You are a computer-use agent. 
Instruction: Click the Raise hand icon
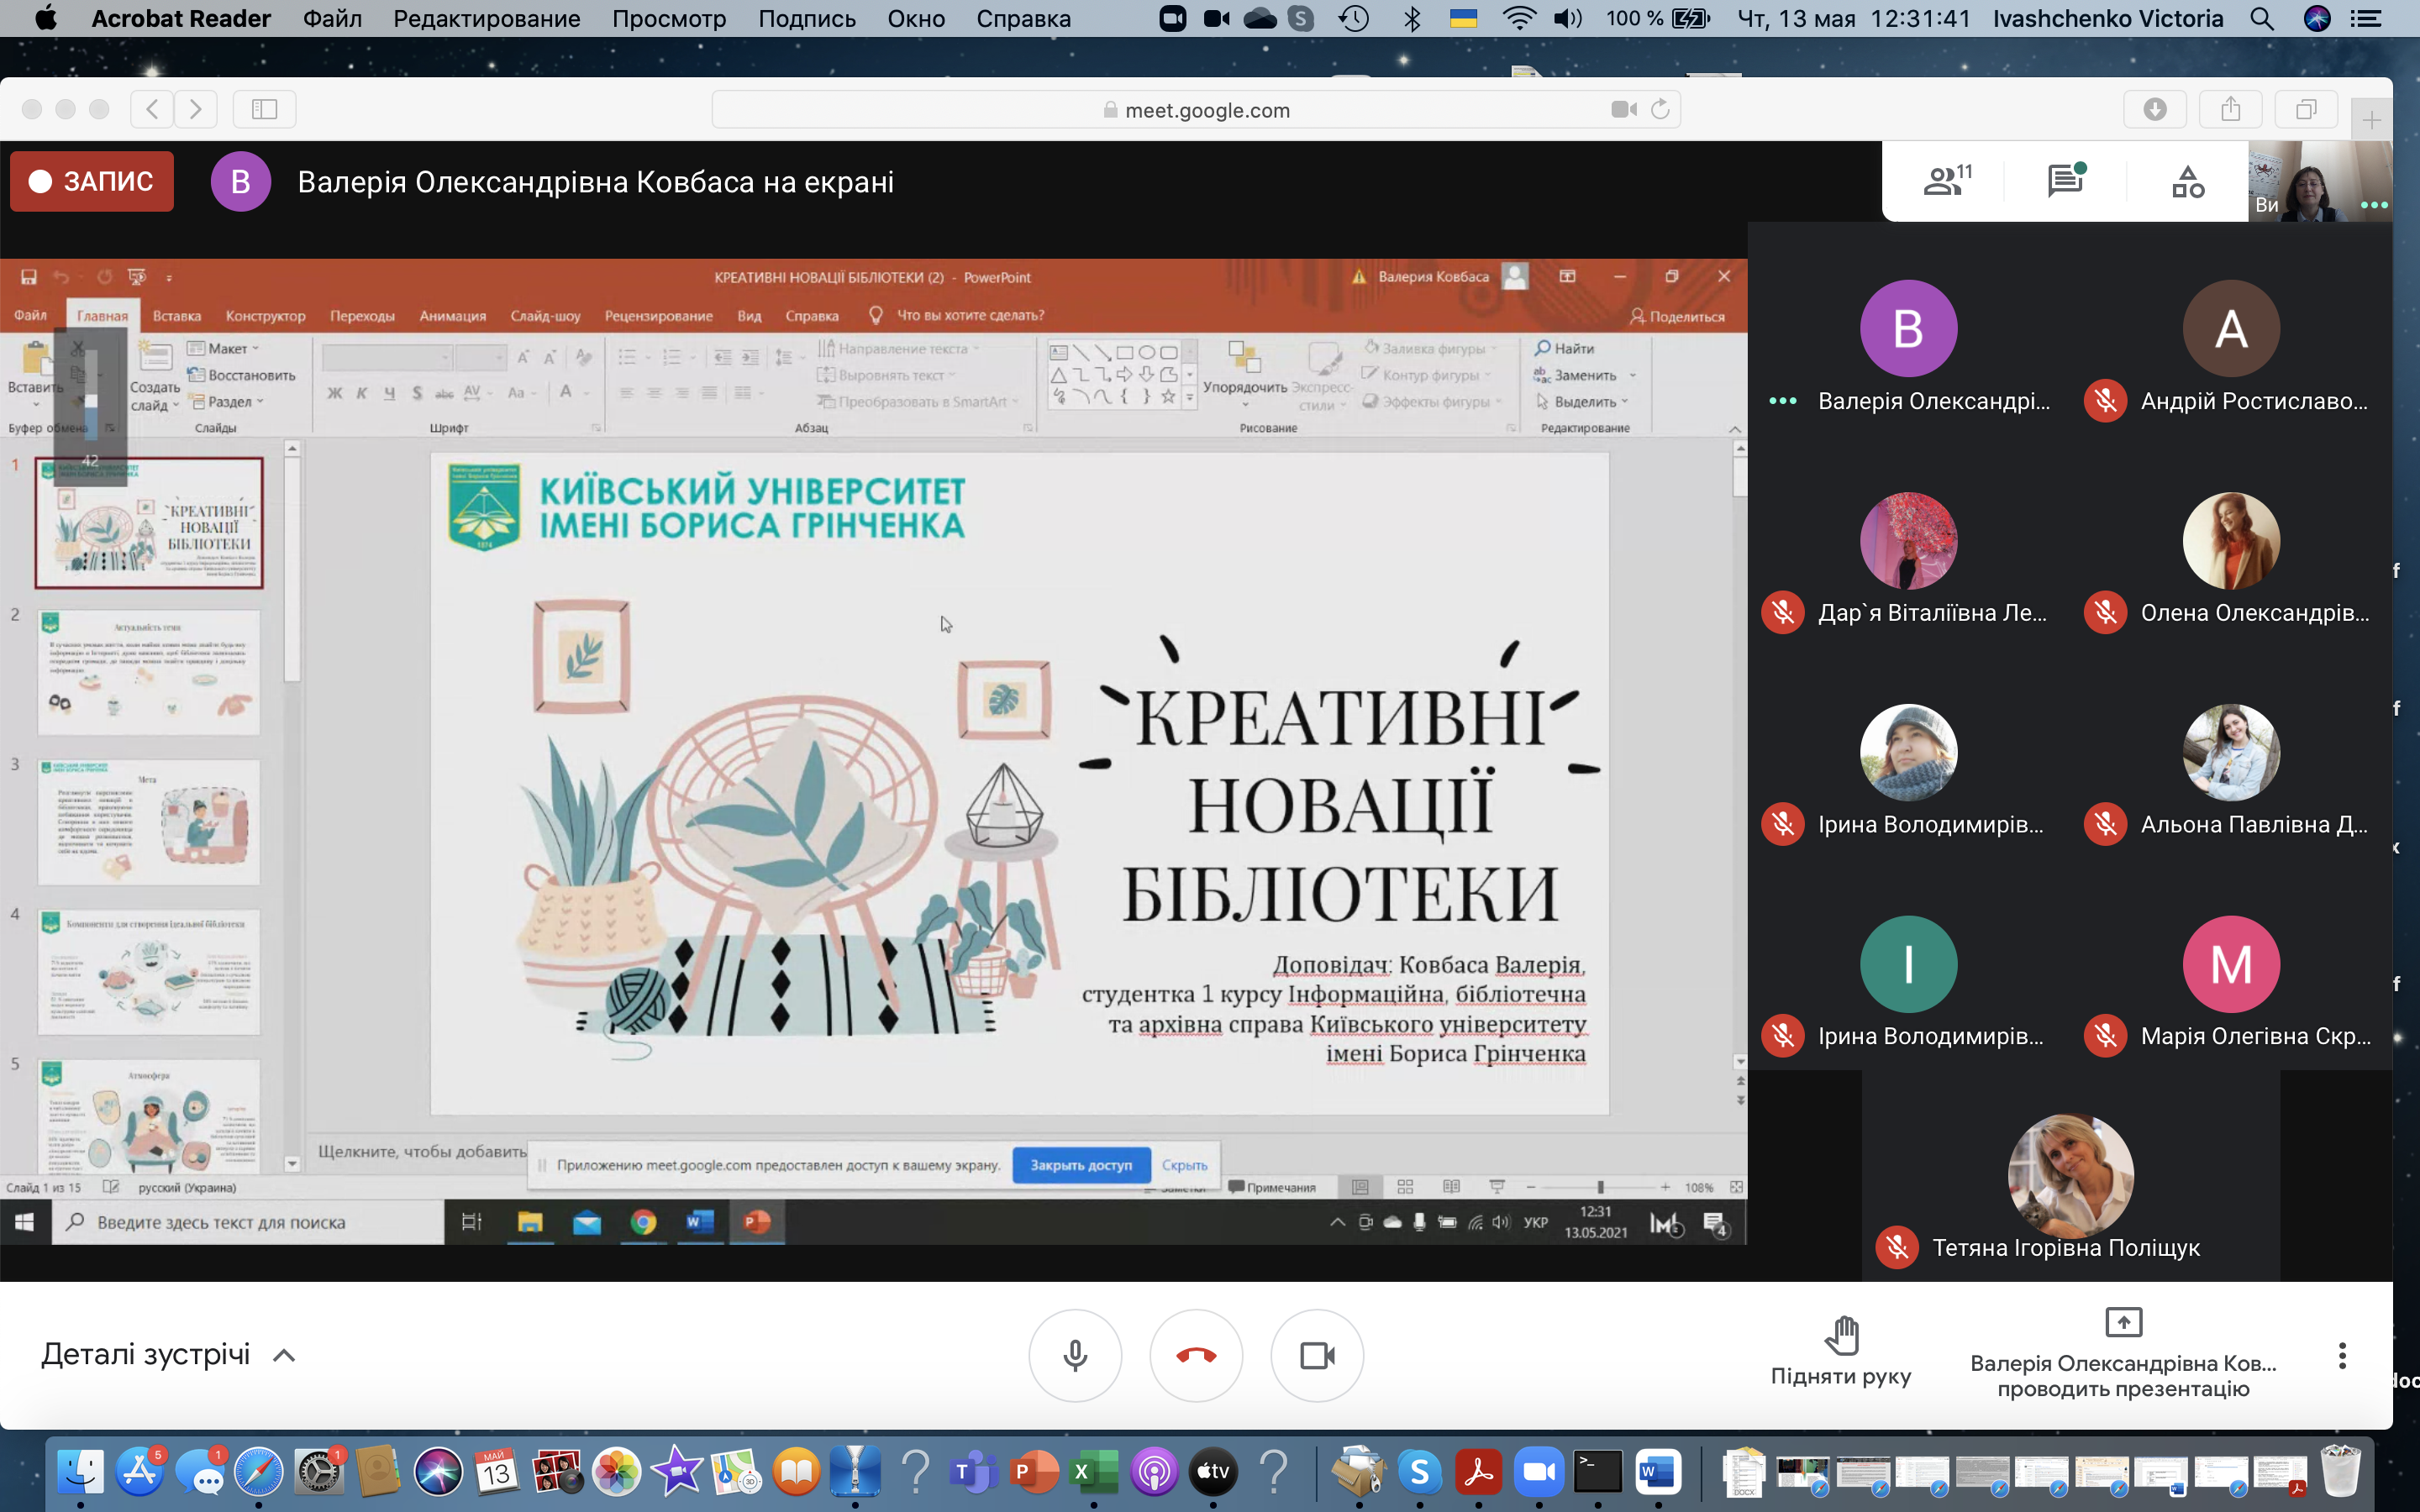coord(1840,1336)
